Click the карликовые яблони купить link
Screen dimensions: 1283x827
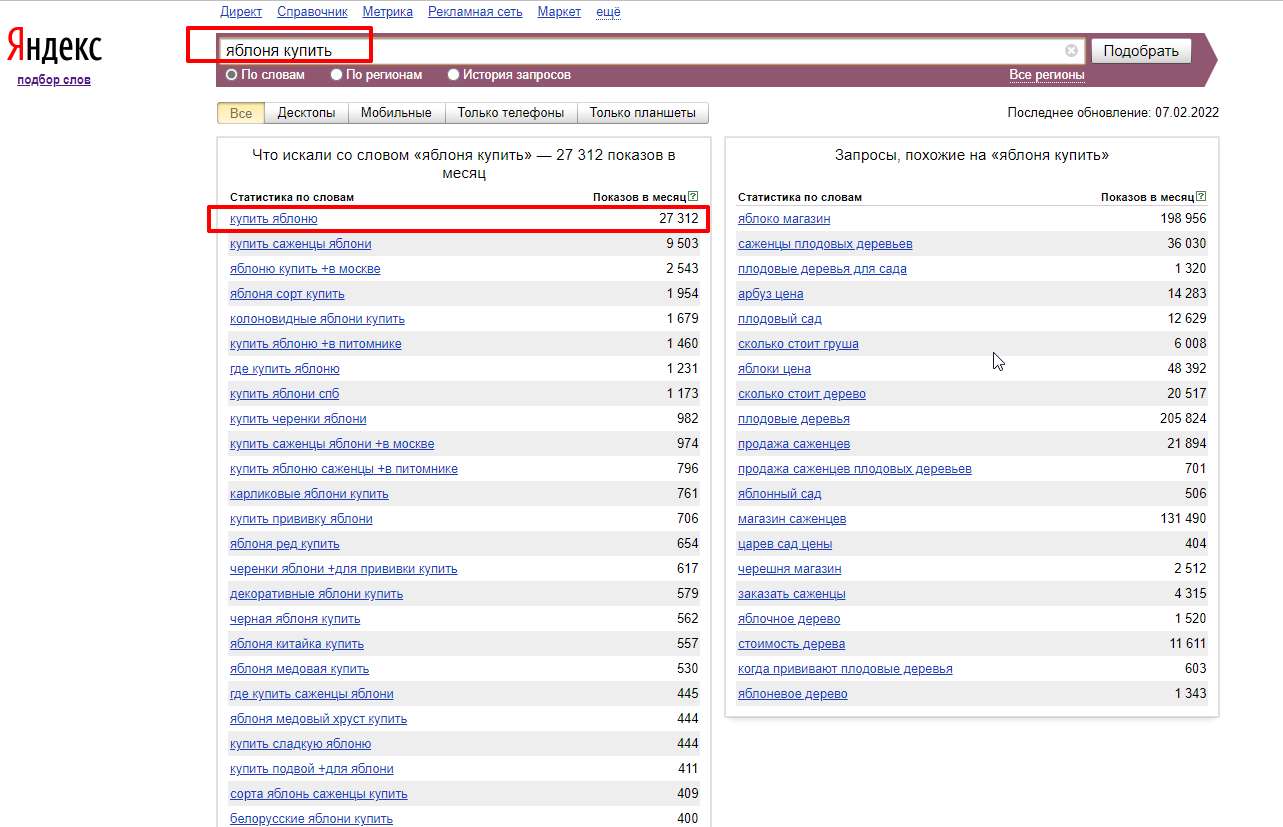[x=309, y=494]
